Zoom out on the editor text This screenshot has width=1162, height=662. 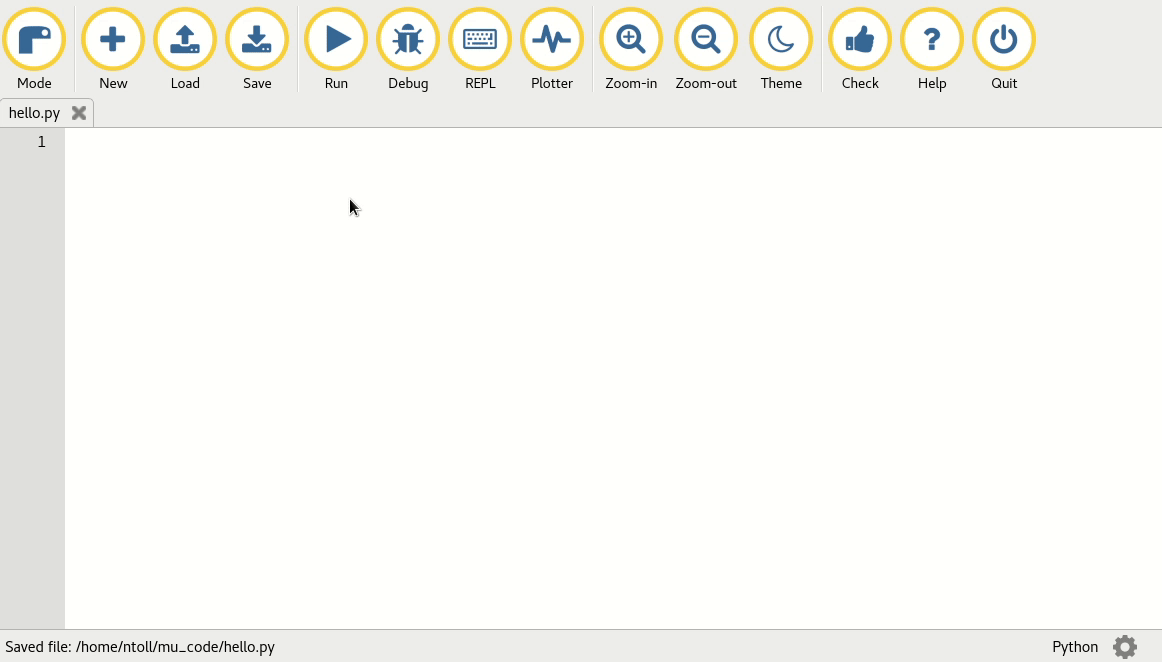pos(706,40)
